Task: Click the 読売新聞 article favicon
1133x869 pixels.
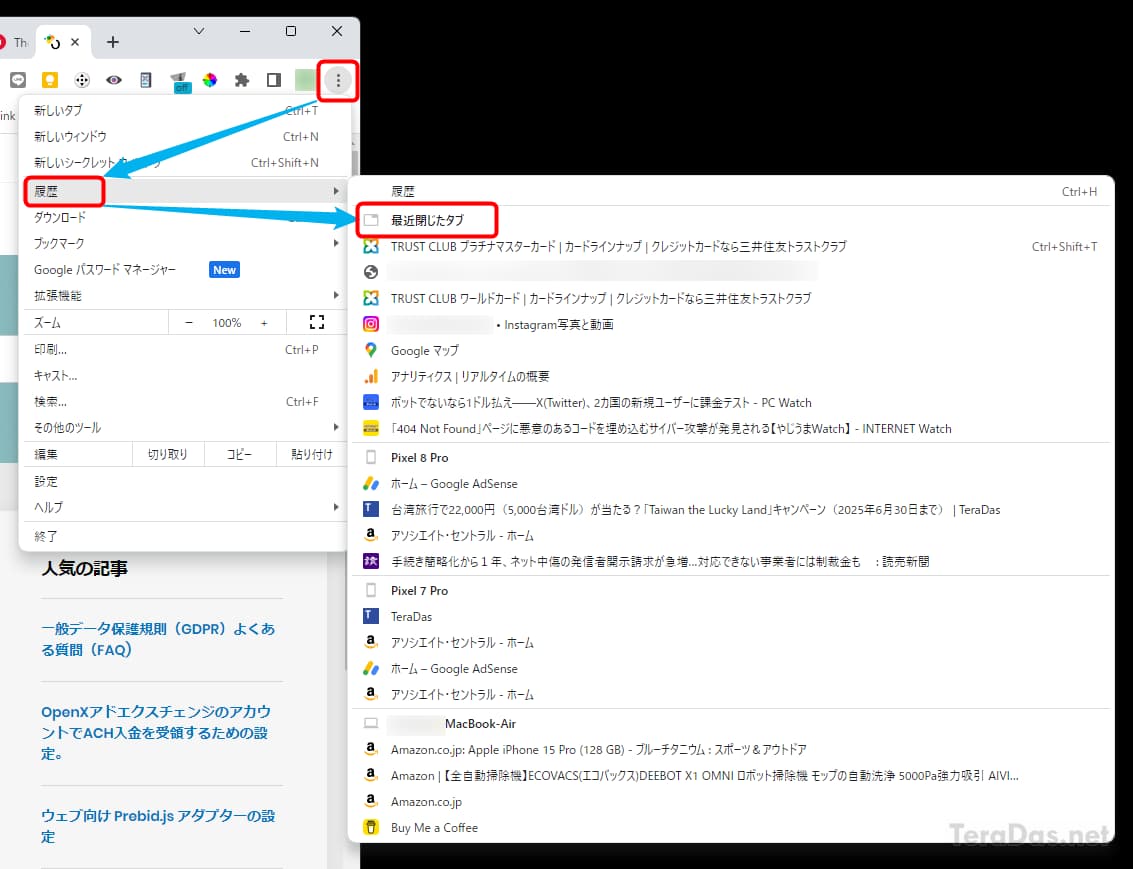Action: (371, 561)
